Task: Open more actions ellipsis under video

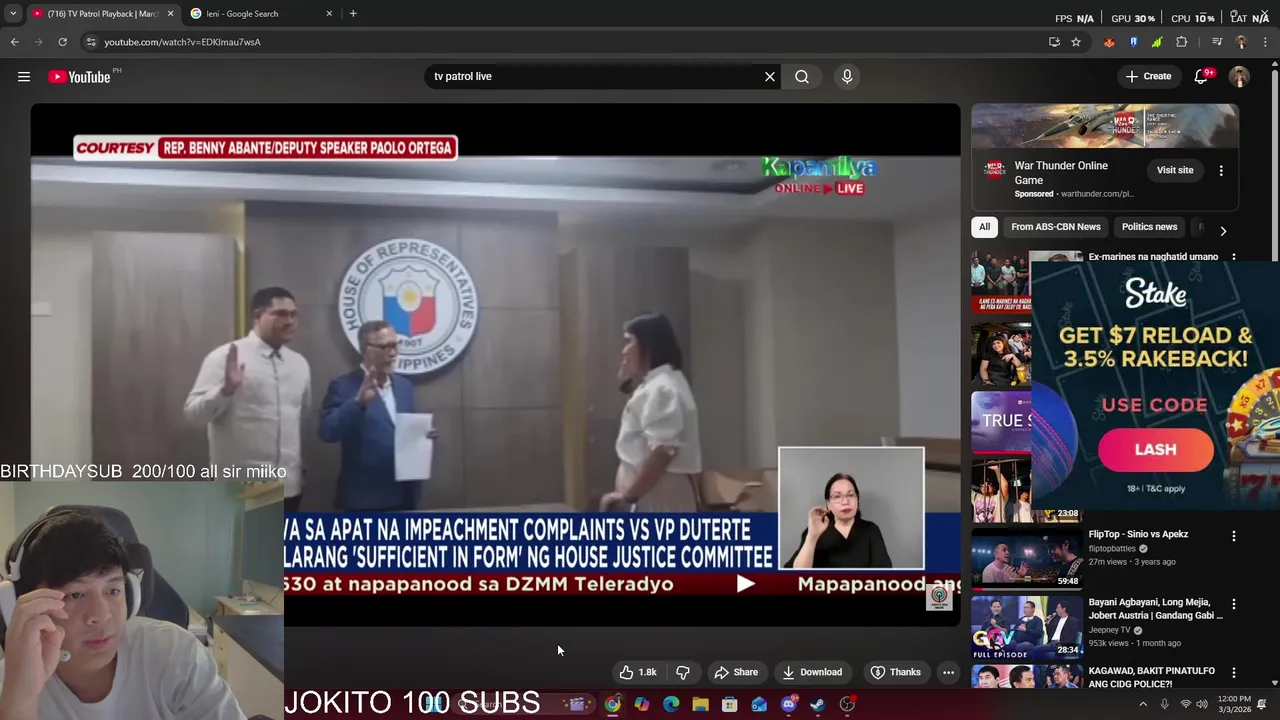Action: point(948,672)
